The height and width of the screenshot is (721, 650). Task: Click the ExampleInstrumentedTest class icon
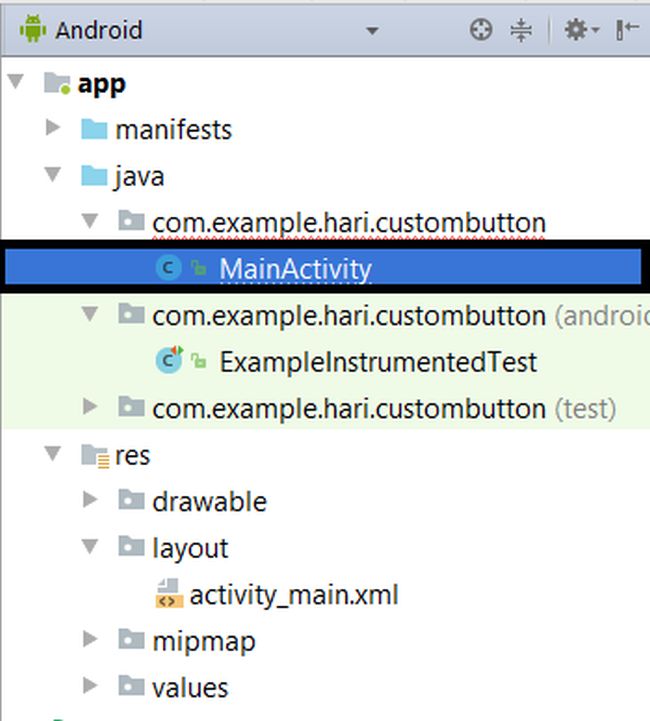click(168, 361)
